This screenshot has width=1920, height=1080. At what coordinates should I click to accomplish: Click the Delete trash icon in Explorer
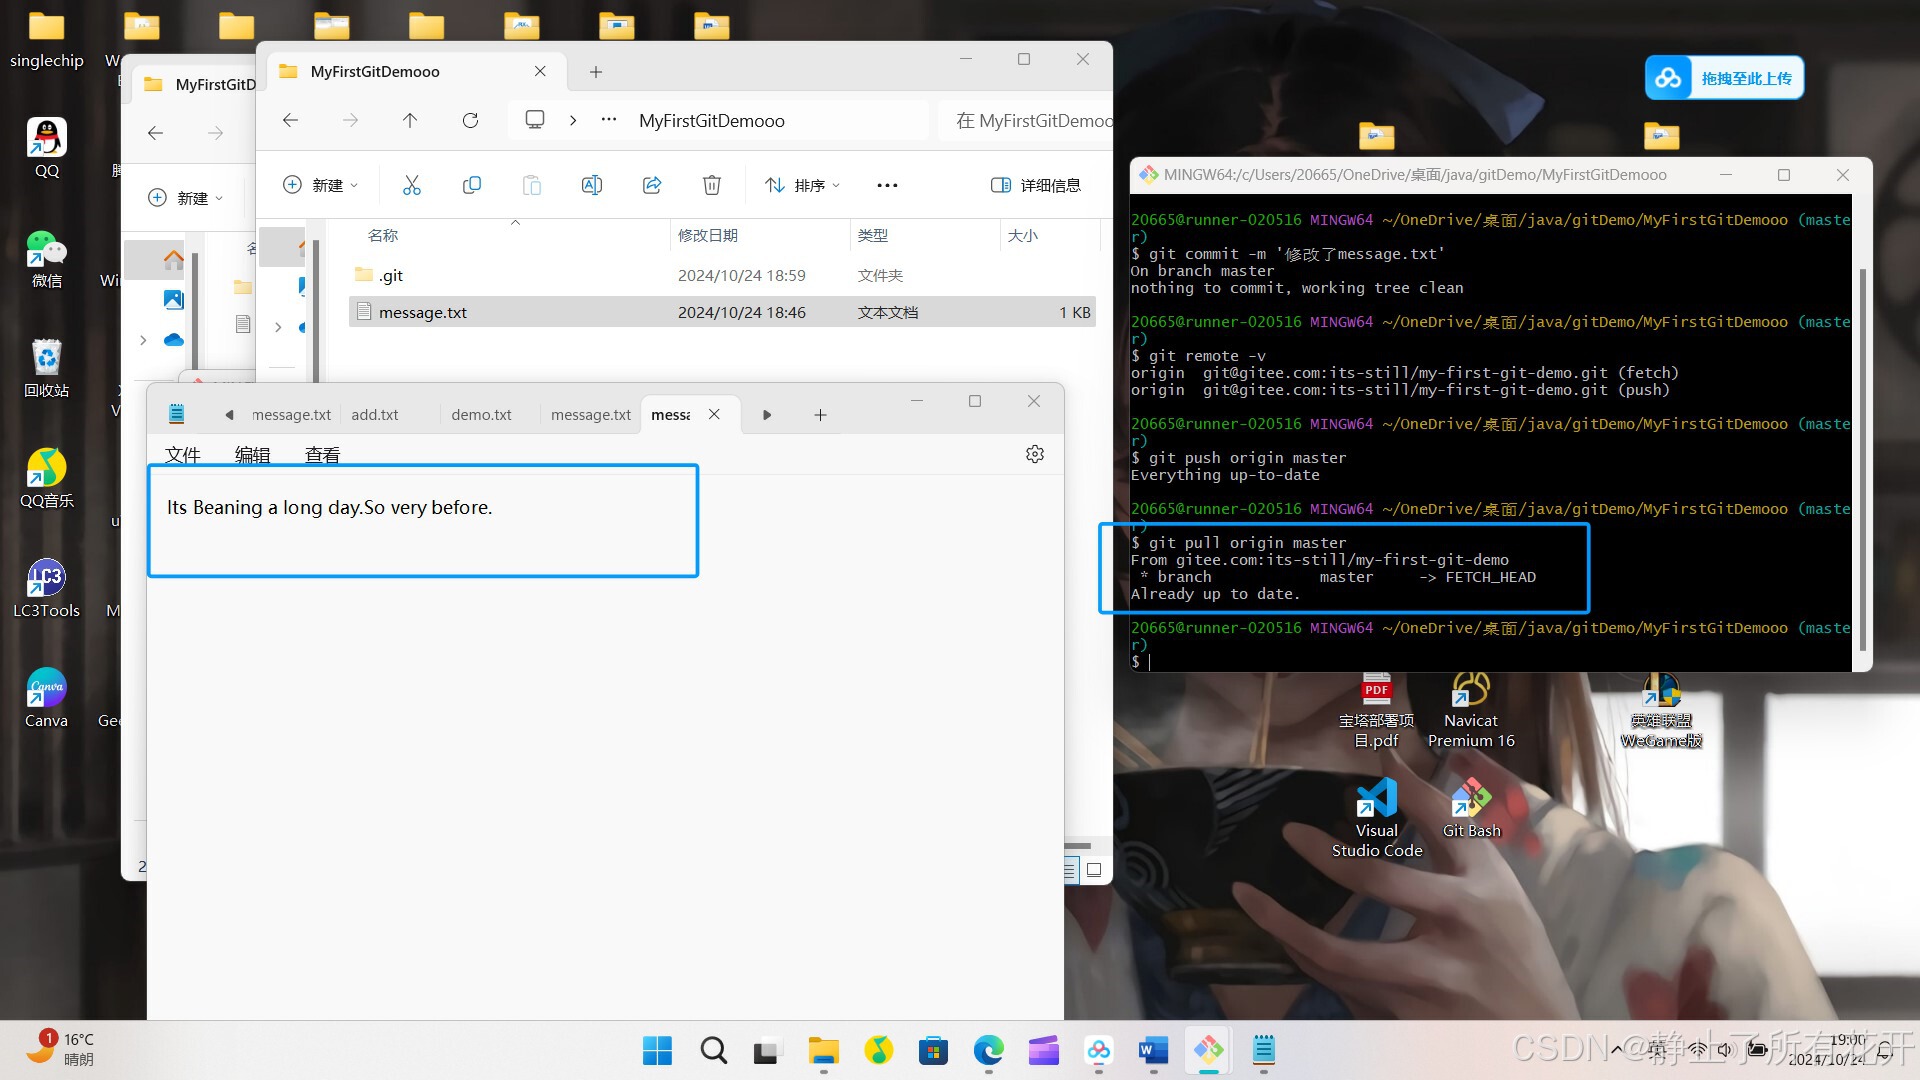(x=711, y=185)
